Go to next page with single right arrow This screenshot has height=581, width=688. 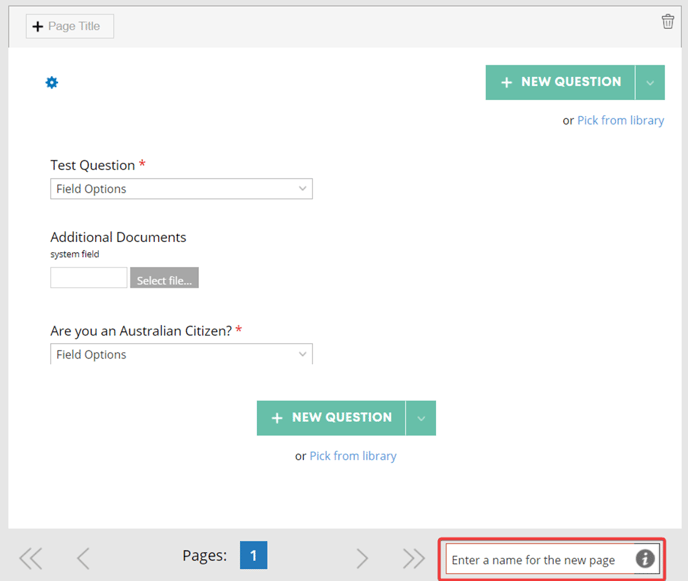[x=362, y=558]
